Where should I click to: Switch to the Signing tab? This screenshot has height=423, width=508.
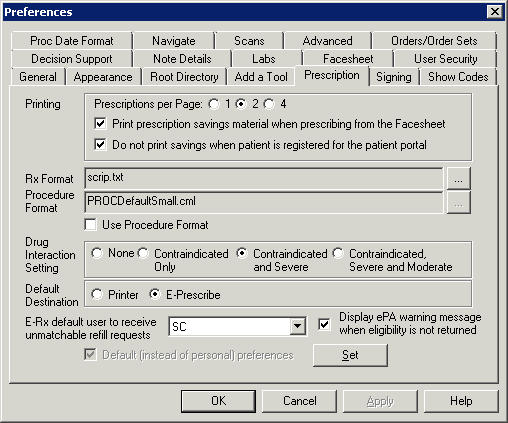point(394,77)
